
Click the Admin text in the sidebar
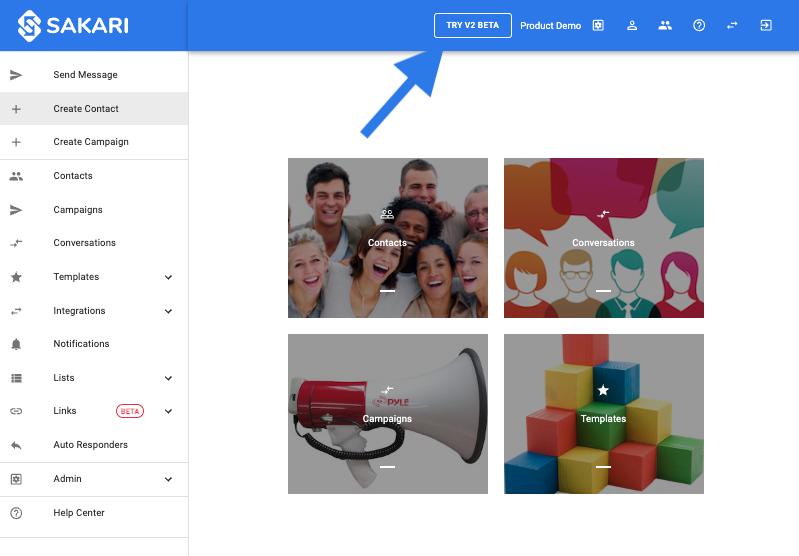tap(67, 479)
